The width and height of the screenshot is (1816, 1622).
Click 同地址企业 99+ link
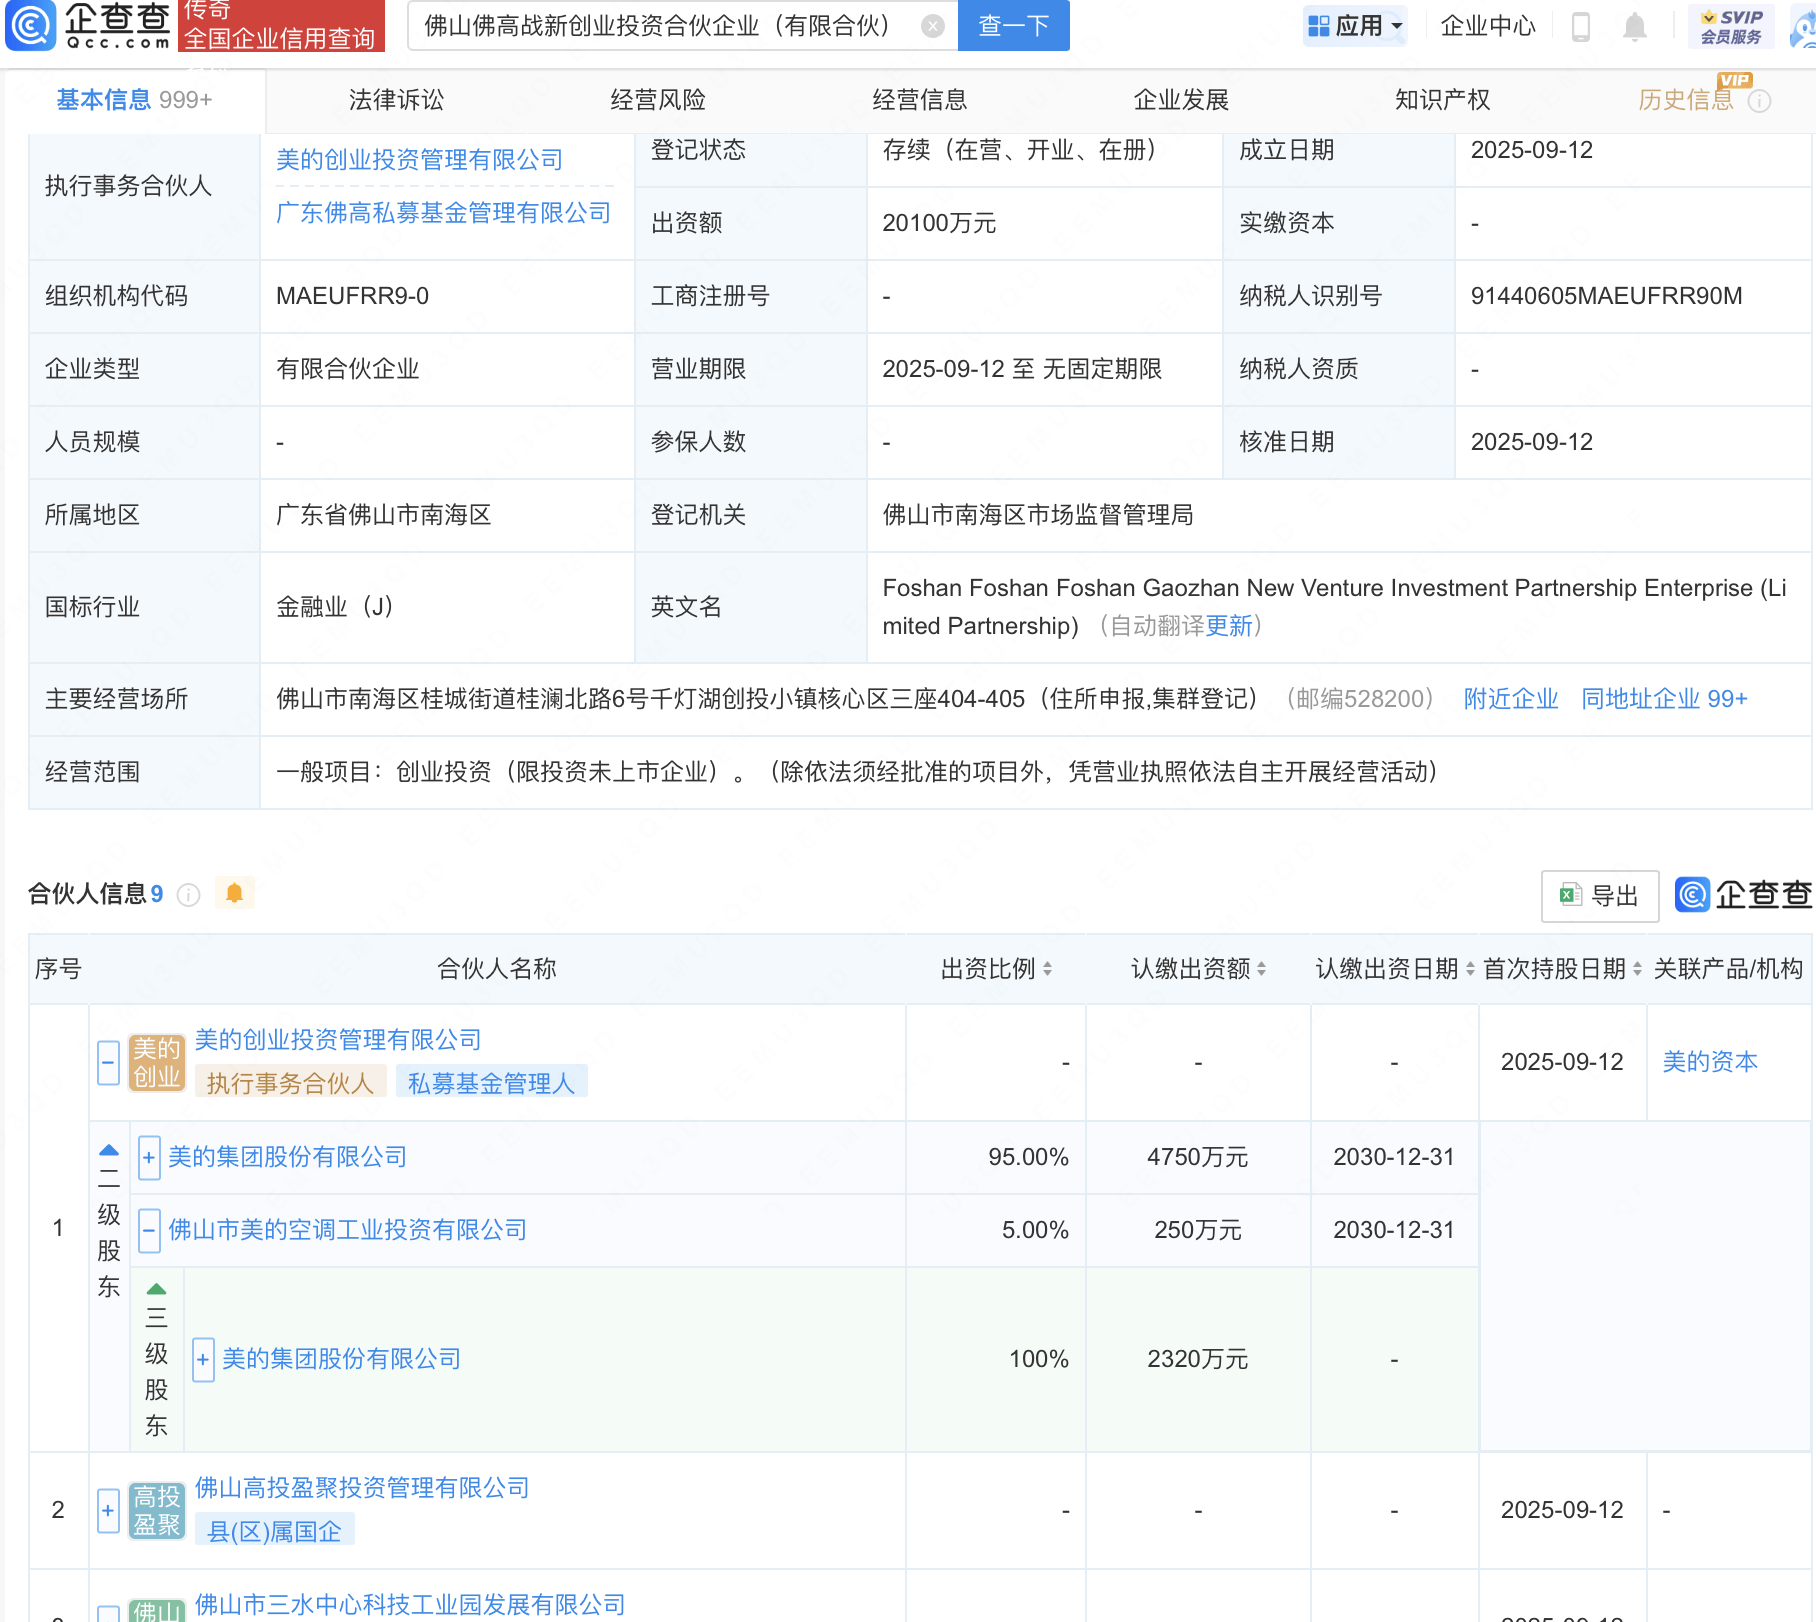pos(1664,699)
